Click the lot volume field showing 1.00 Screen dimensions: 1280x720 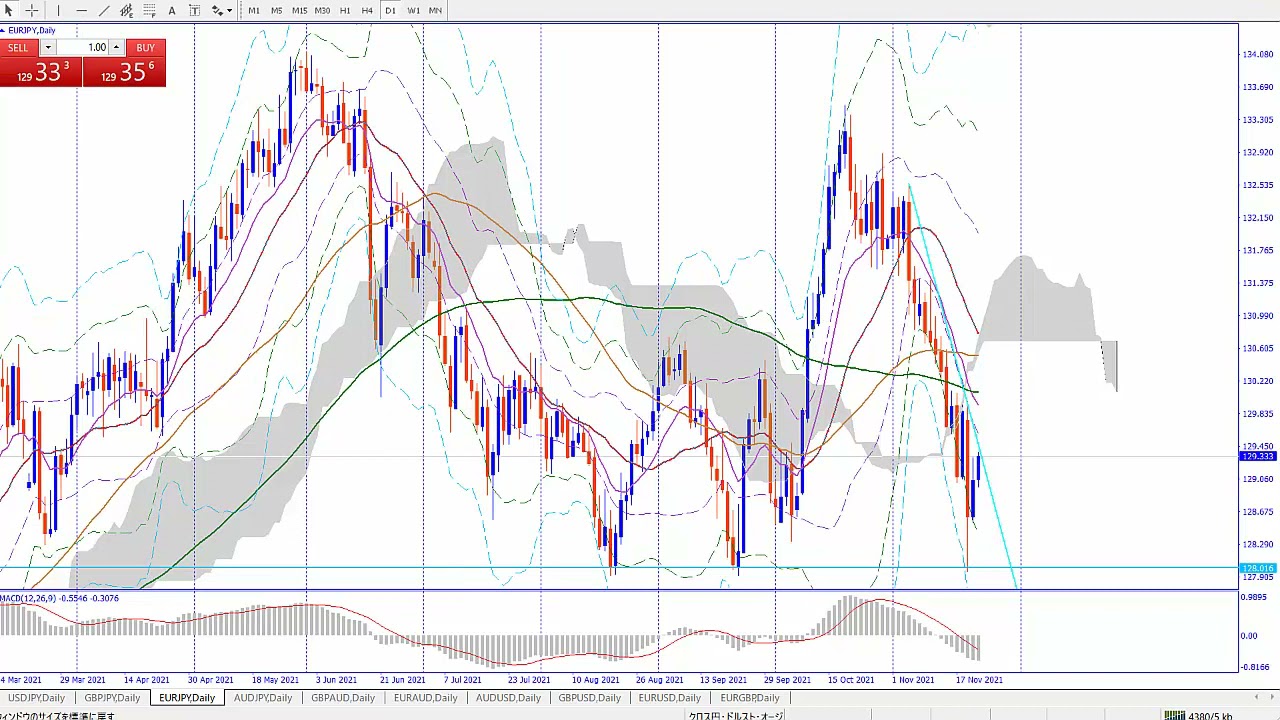tap(82, 48)
